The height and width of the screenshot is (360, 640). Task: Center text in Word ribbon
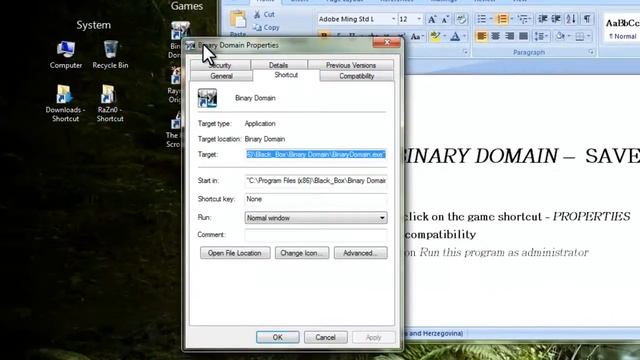[496, 36]
